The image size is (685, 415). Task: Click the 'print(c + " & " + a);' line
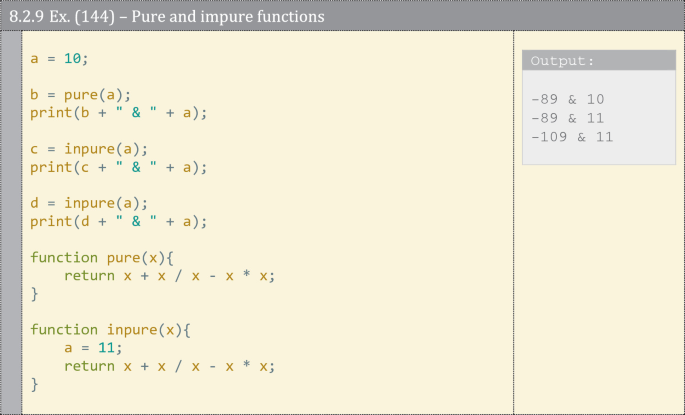tap(118, 167)
